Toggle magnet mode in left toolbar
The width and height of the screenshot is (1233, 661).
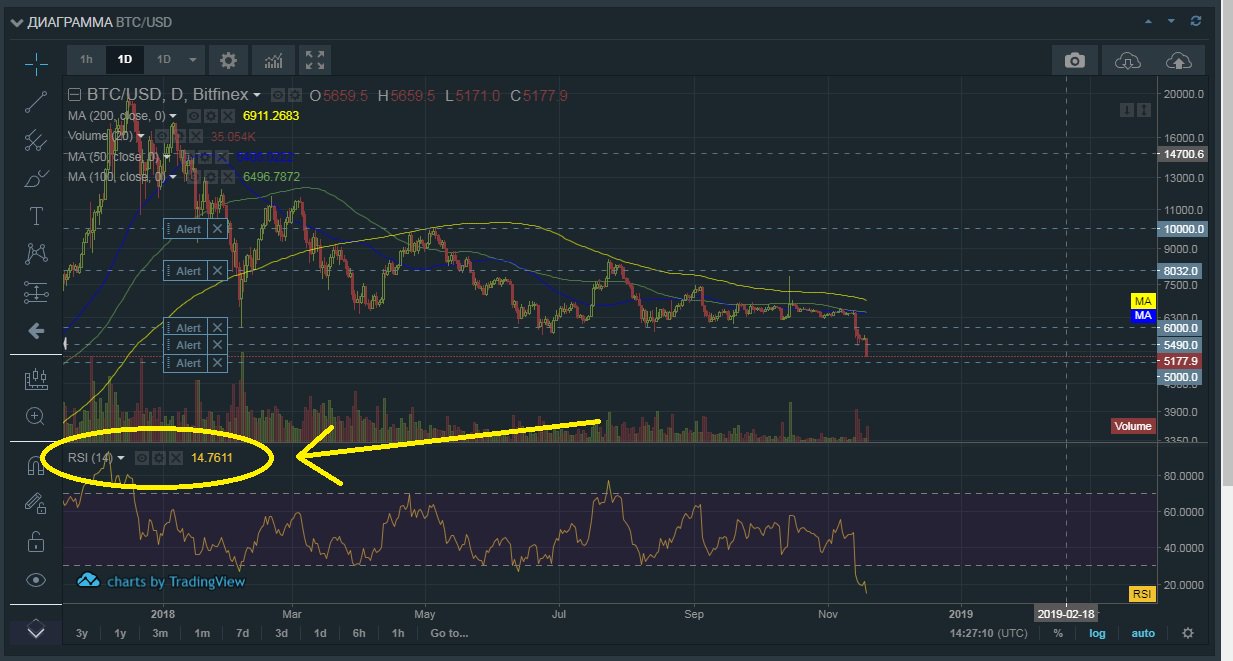[36, 466]
